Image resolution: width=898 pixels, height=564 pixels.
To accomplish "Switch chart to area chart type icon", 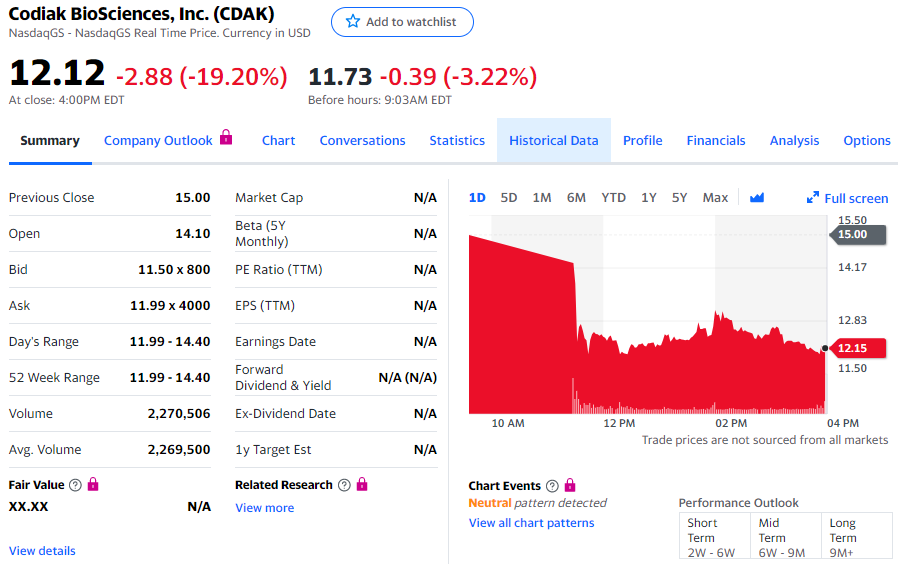I will point(757,198).
